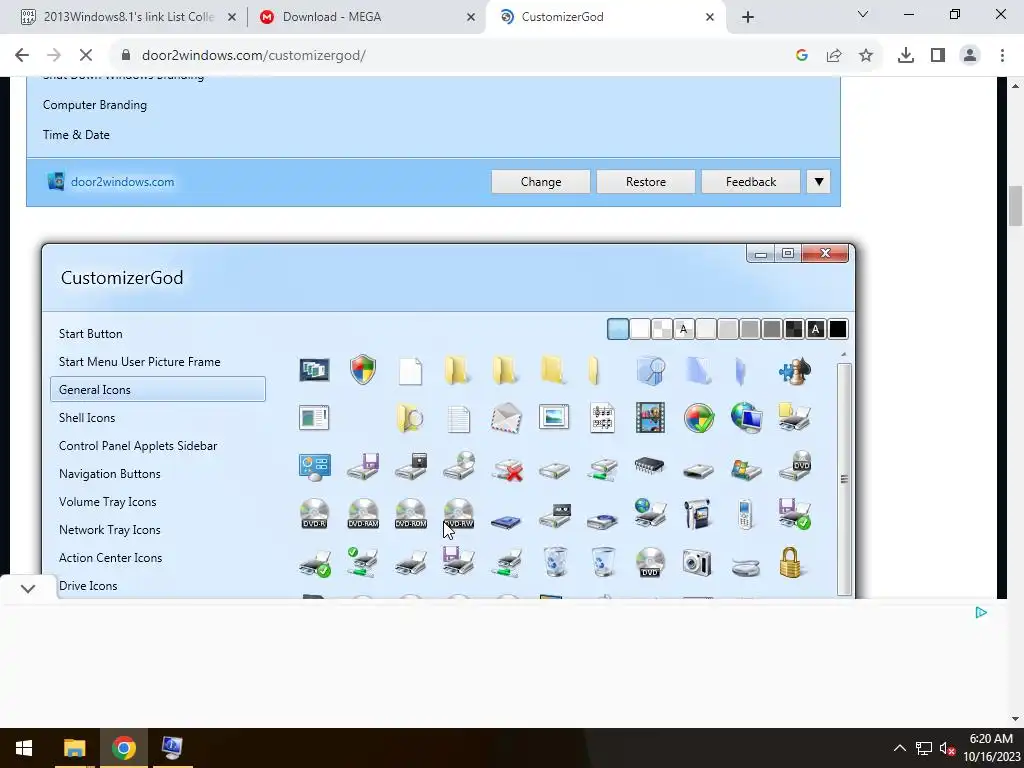Open File Explorer from the taskbar

(x=74, y=748)
